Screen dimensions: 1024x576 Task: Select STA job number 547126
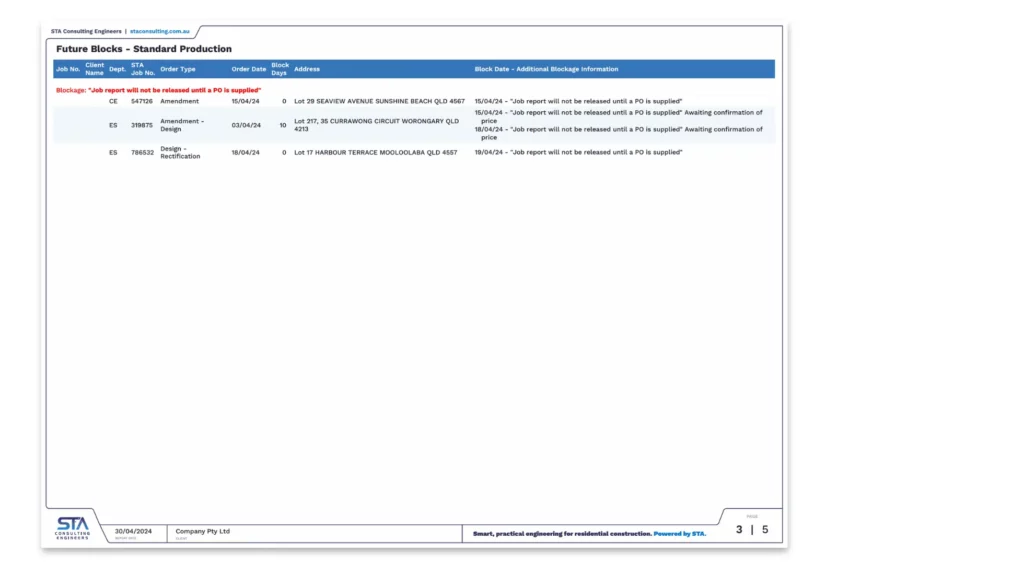(x=142, y=101)
